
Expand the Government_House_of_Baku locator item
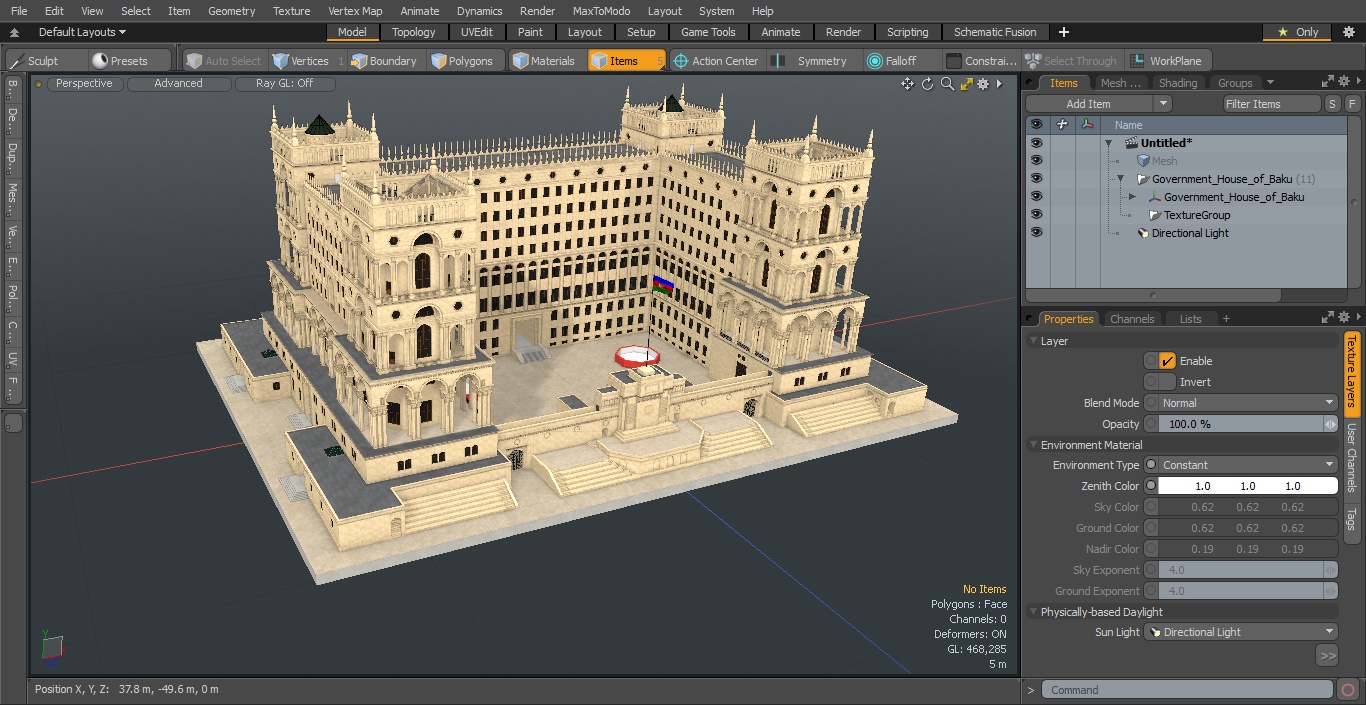point(1132,197)
